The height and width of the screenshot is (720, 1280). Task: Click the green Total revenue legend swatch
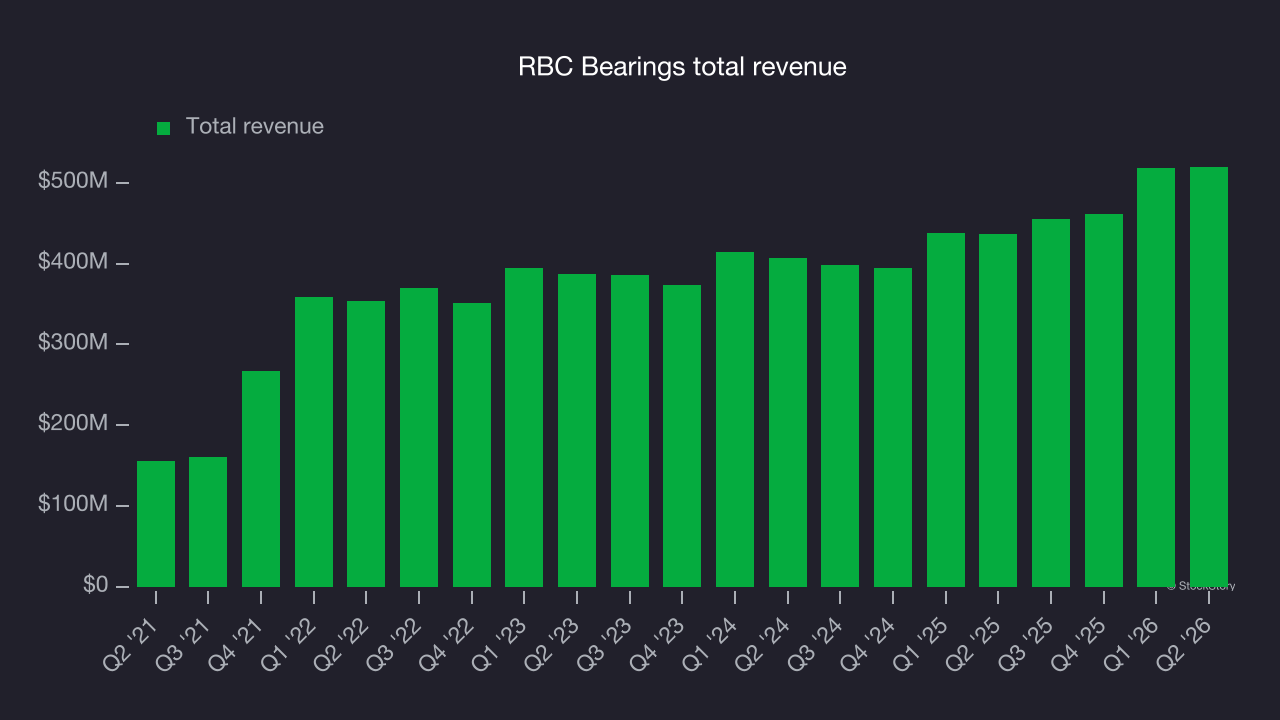point(164,128)
